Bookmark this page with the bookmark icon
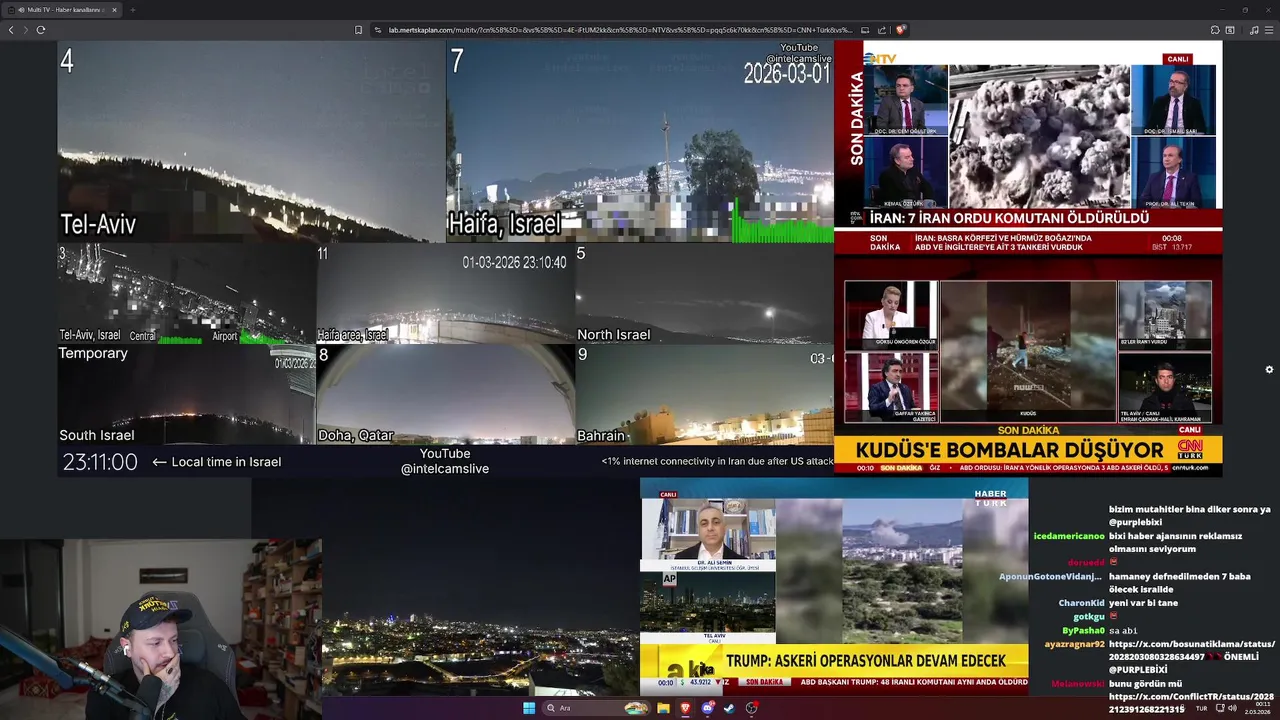This screenshot has width=1280, height=720. click(358, 30)
